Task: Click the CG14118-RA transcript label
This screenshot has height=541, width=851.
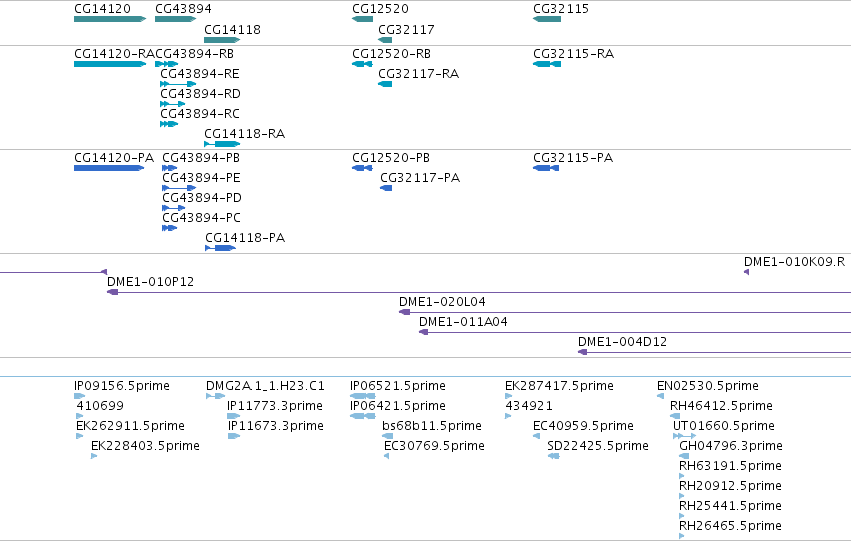Action: [x=245, y=134]
